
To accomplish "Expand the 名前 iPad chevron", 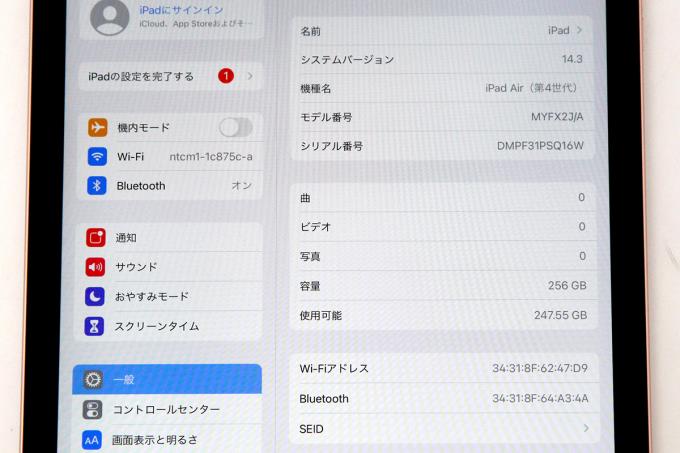I will point(579,30).
